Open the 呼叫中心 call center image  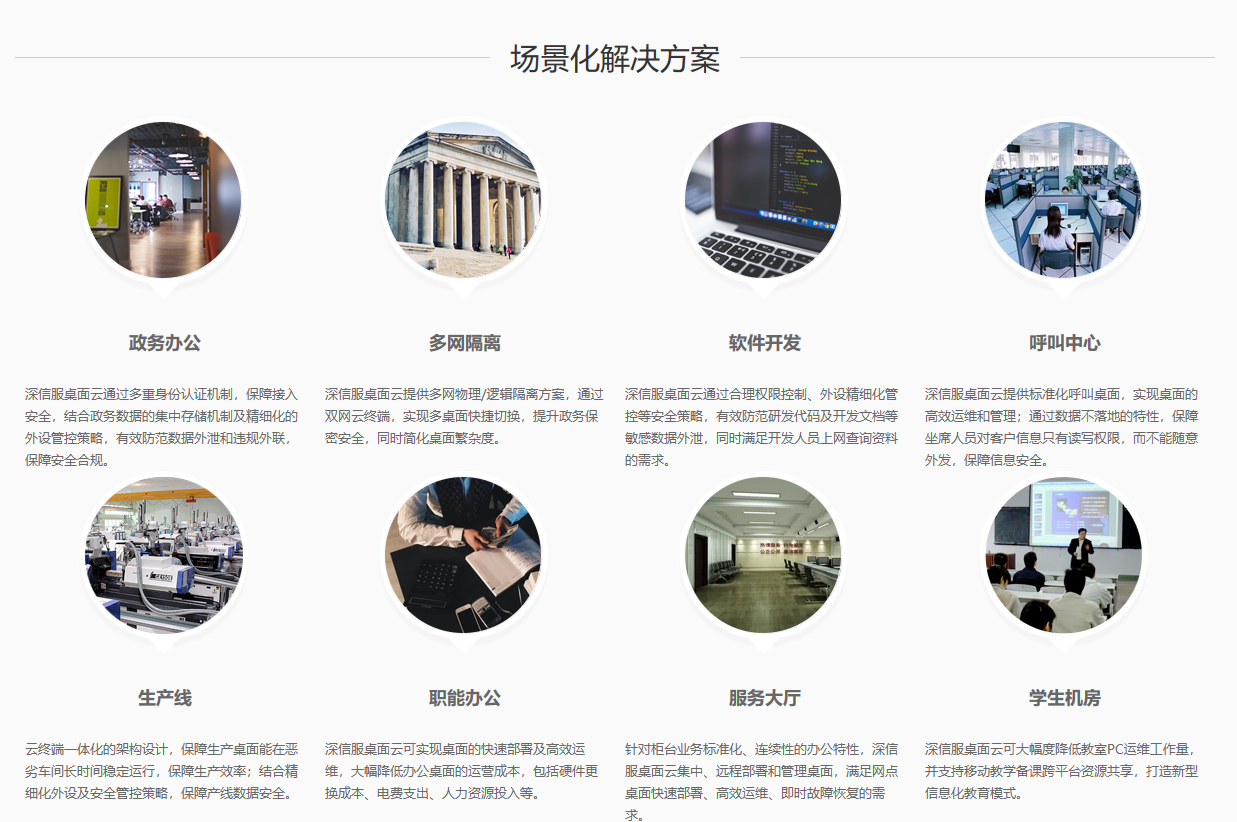tap(1063, 200)
